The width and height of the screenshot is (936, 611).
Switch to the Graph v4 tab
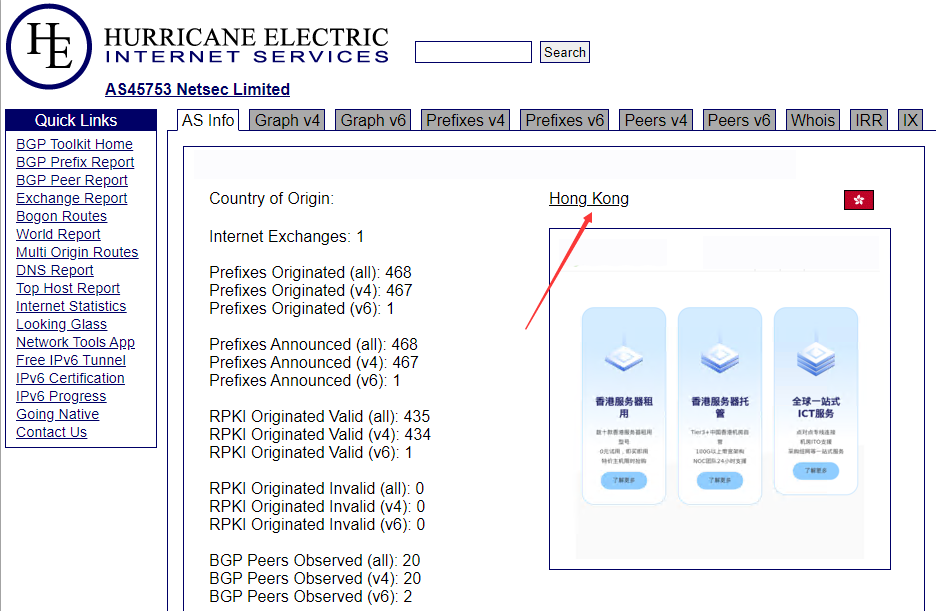287,120
